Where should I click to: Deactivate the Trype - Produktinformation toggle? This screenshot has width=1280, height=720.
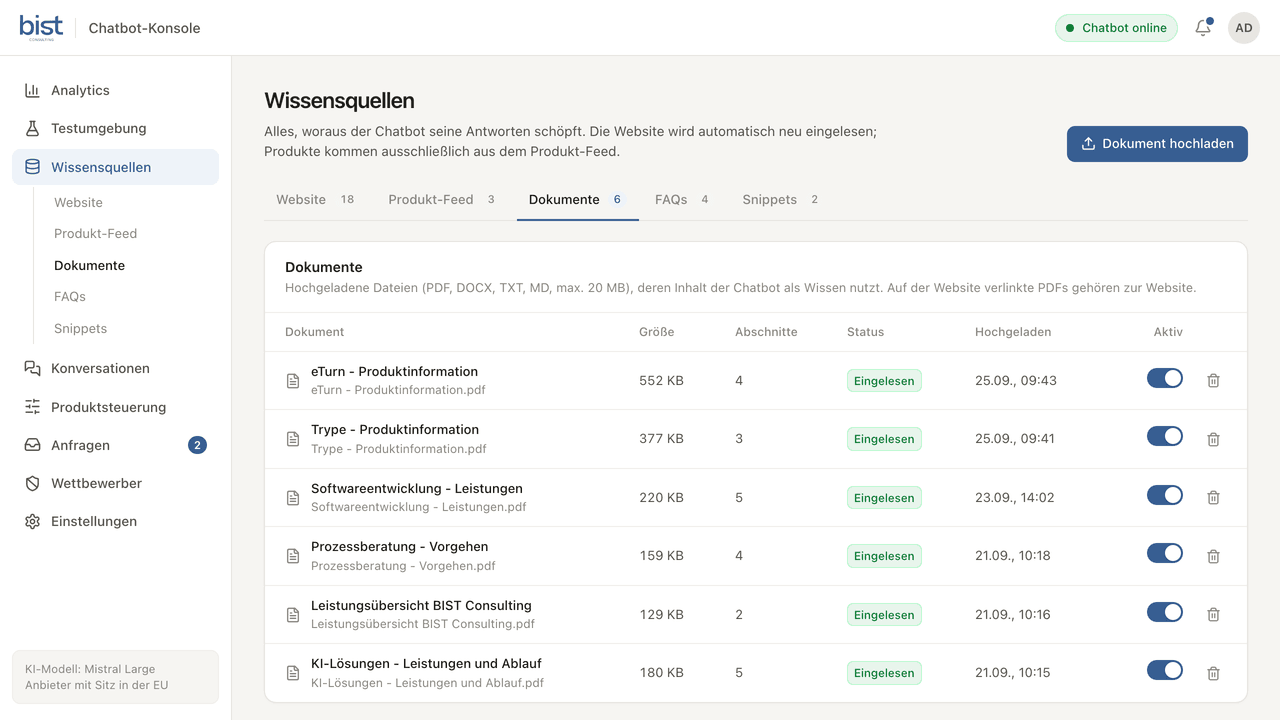1165,436
